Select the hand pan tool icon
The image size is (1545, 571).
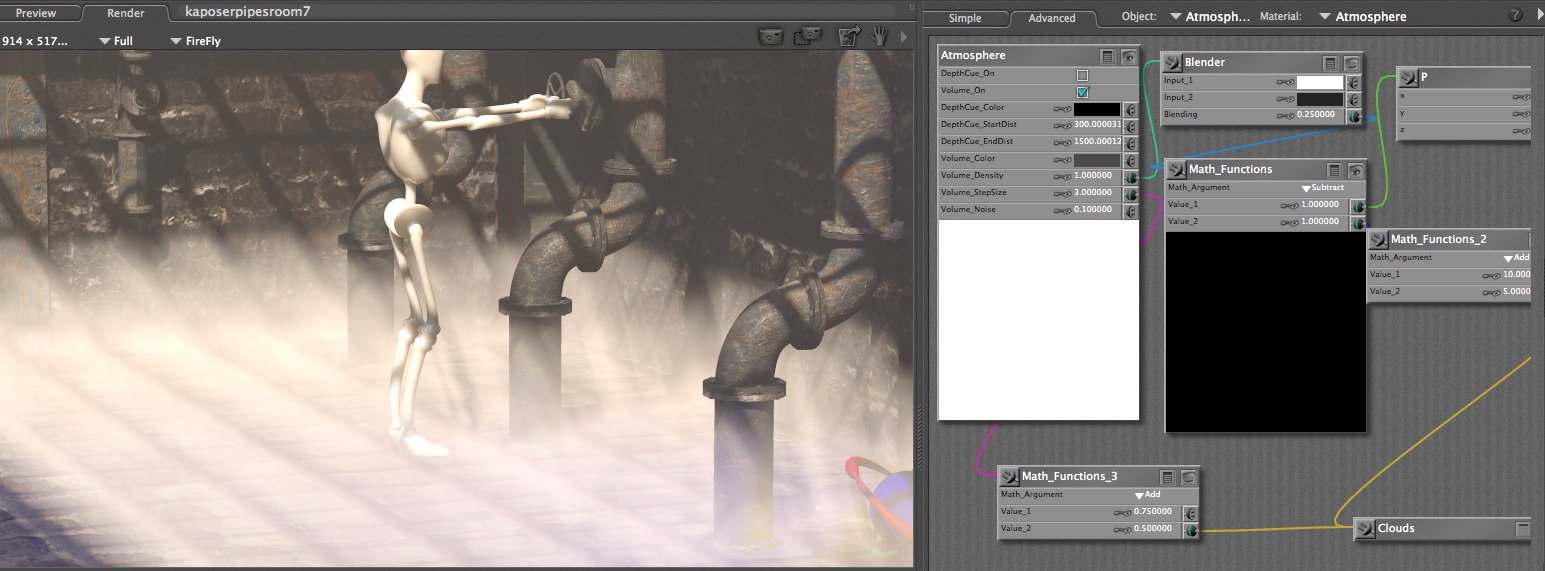pyautogui.click(x=880, y=37)
